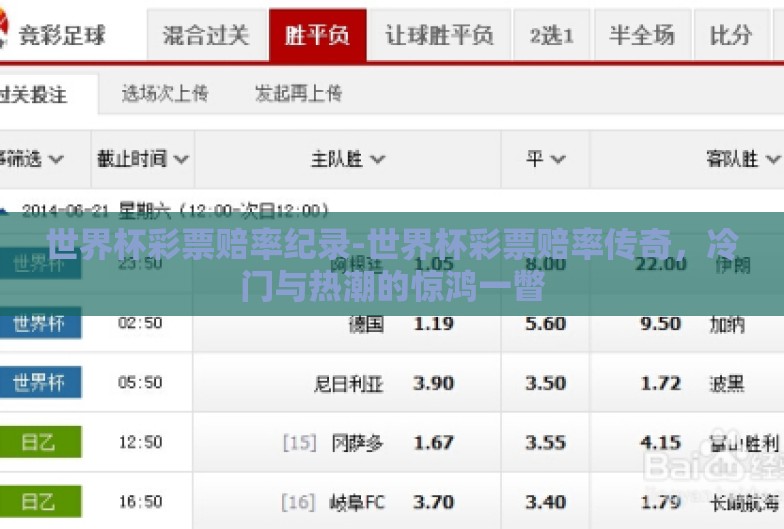The height and width of the screenshot is (529, 784).
Task: Click the 02:50 deadline time
Action: pyautogui.click(x=140, y=323)
